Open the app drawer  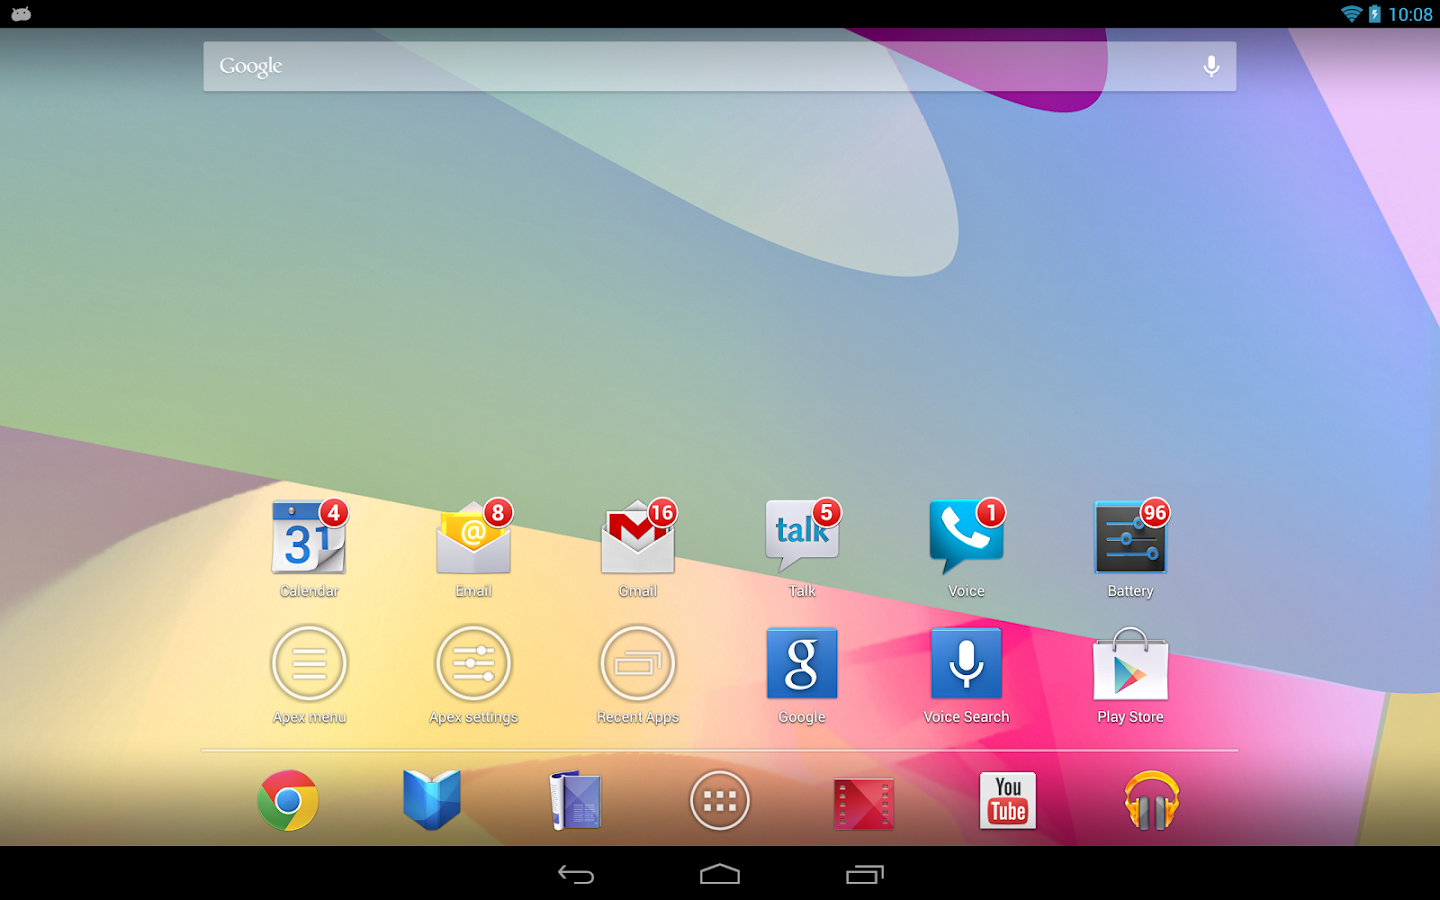[x=720, y=800]
